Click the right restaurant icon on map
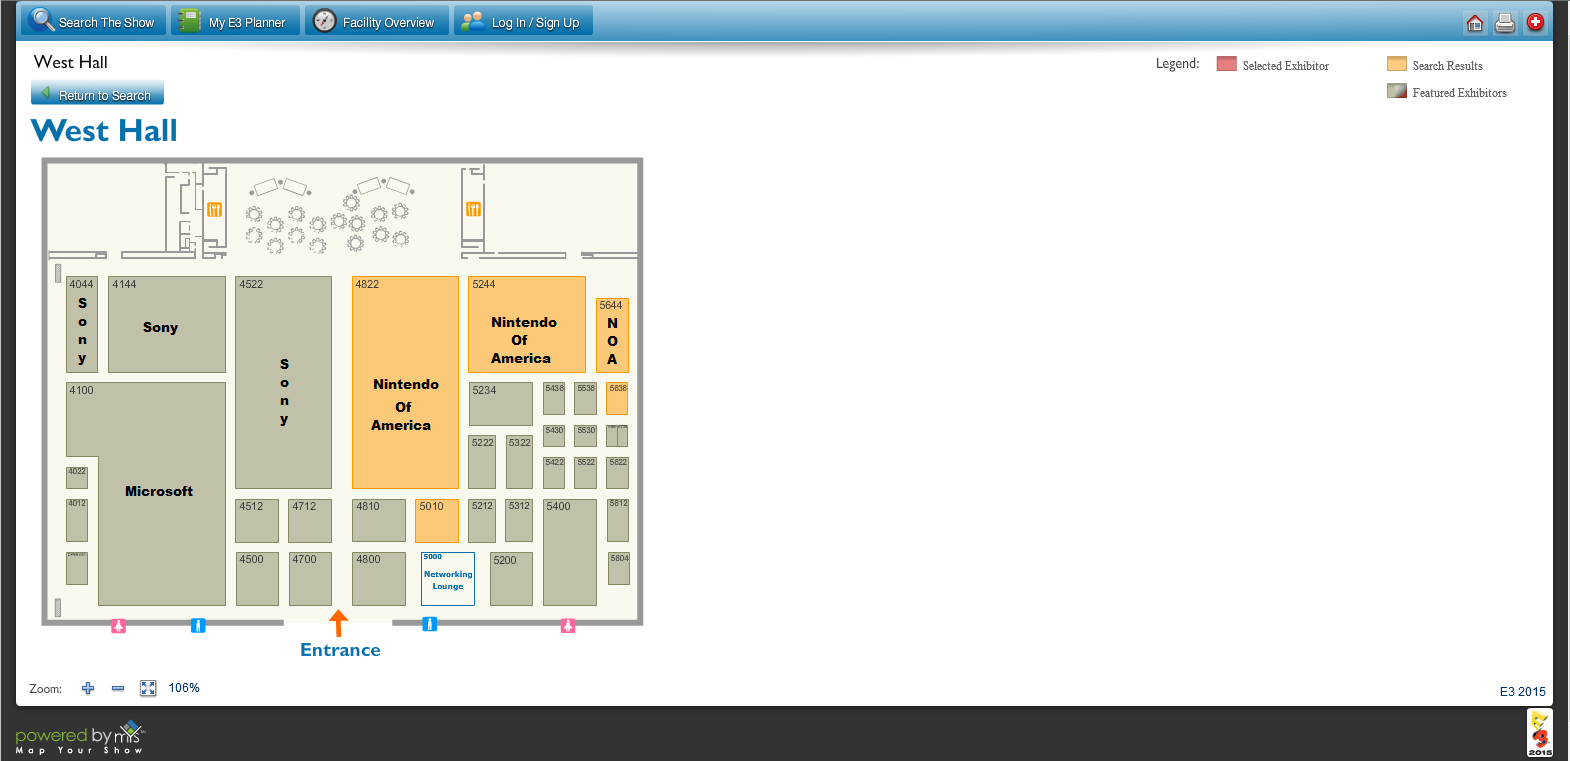This screenshot has height=761, width=1570. click(x=473, y=209)
